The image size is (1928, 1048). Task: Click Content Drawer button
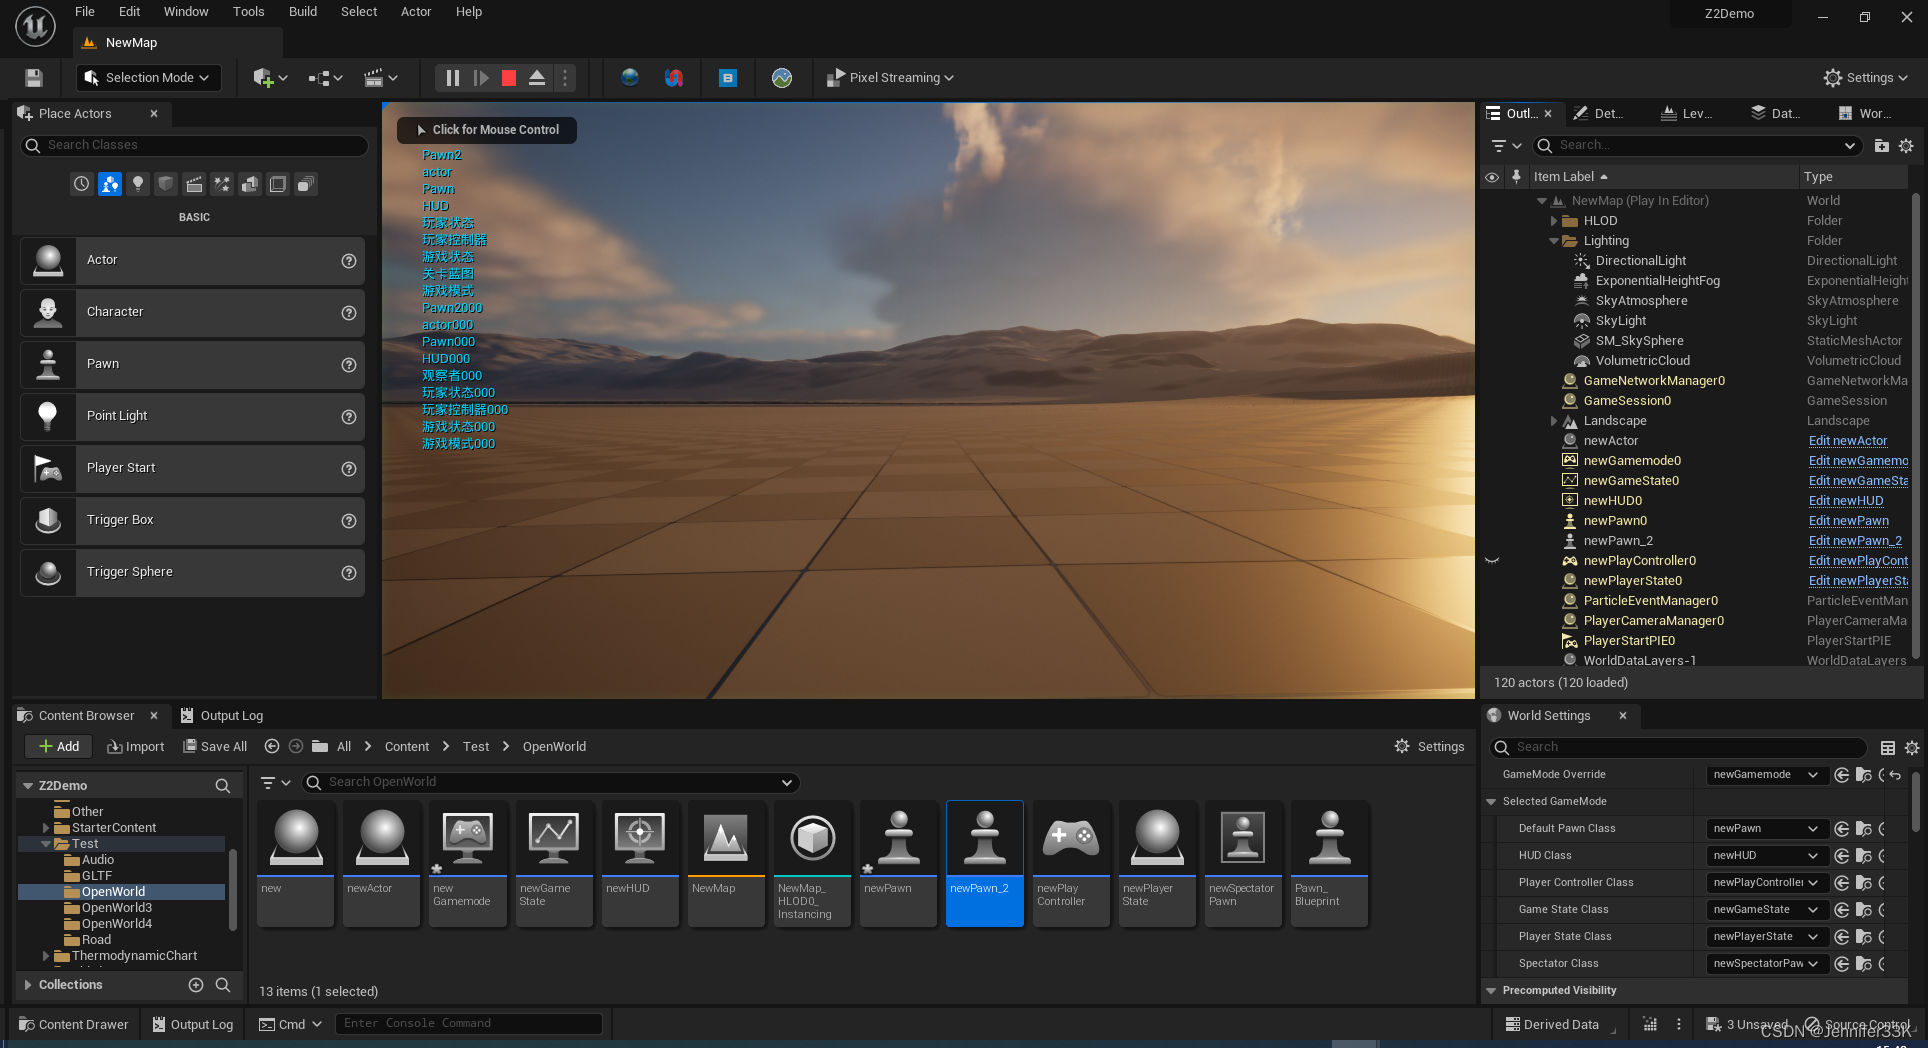coord(74,1025)
